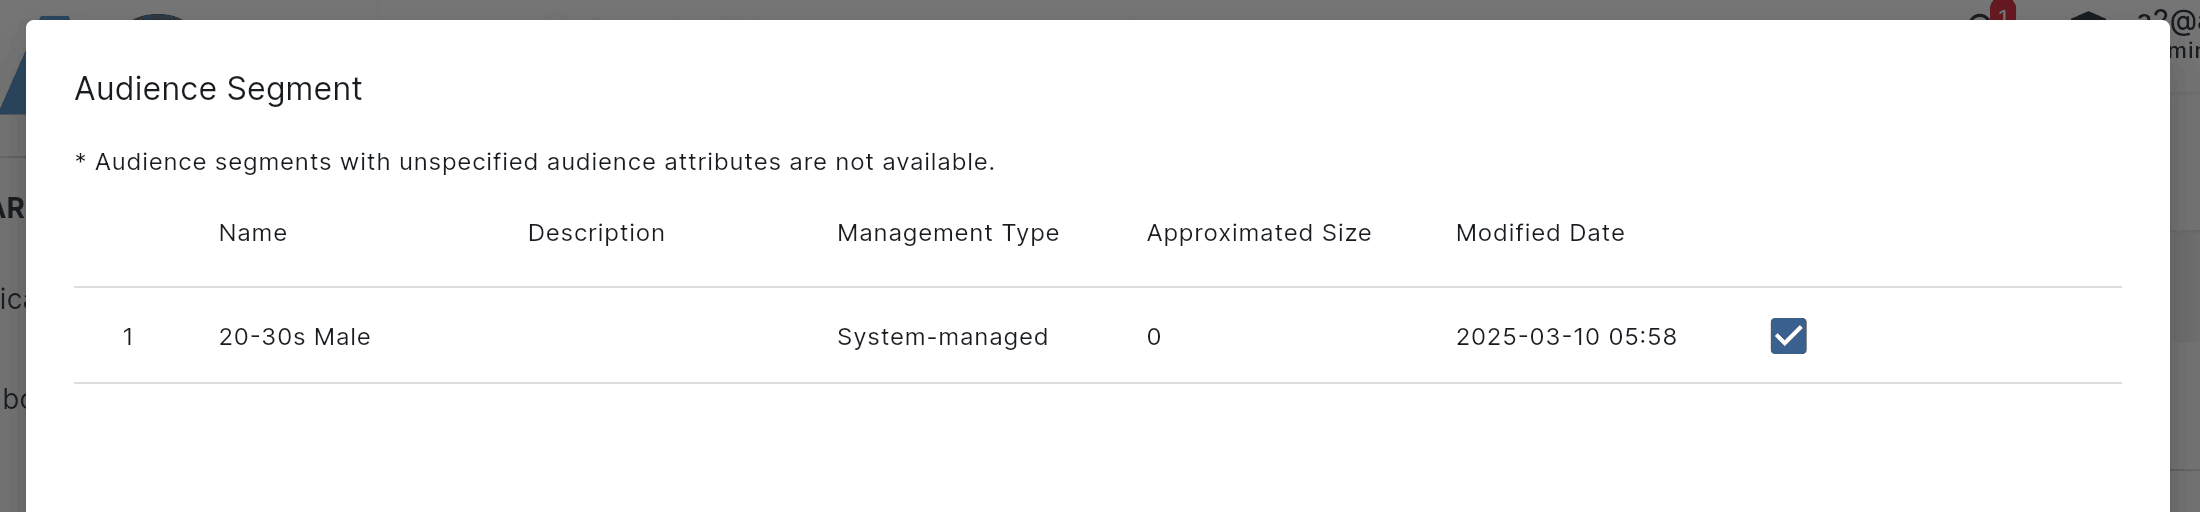
Task: Click the admin role label under the email
Action: [x=2184, y=50]
